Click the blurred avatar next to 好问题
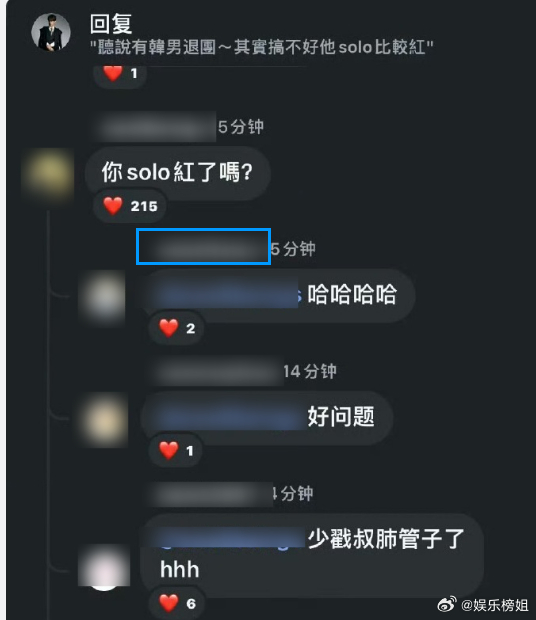Image resolution: width=536 pixels, height=620 pixels. (x=104, y=420)
